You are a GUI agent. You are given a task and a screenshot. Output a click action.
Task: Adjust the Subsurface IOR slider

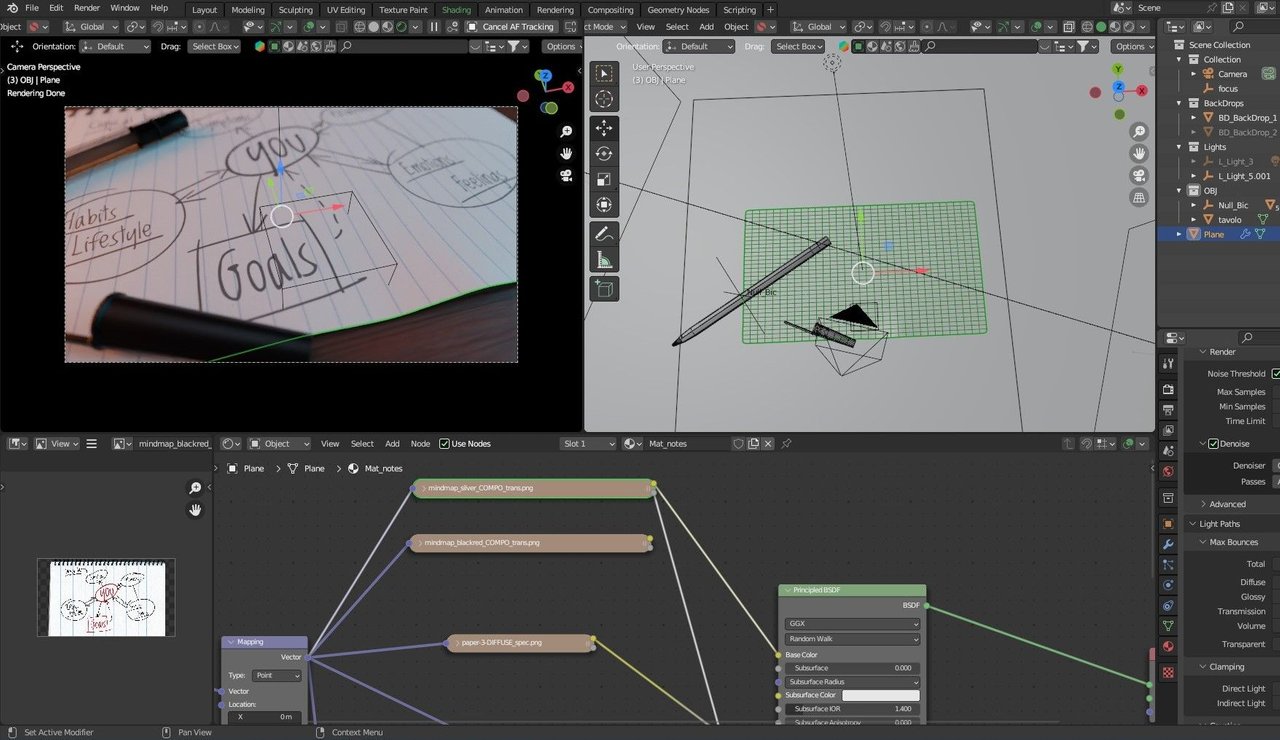[x=852, y=708]
